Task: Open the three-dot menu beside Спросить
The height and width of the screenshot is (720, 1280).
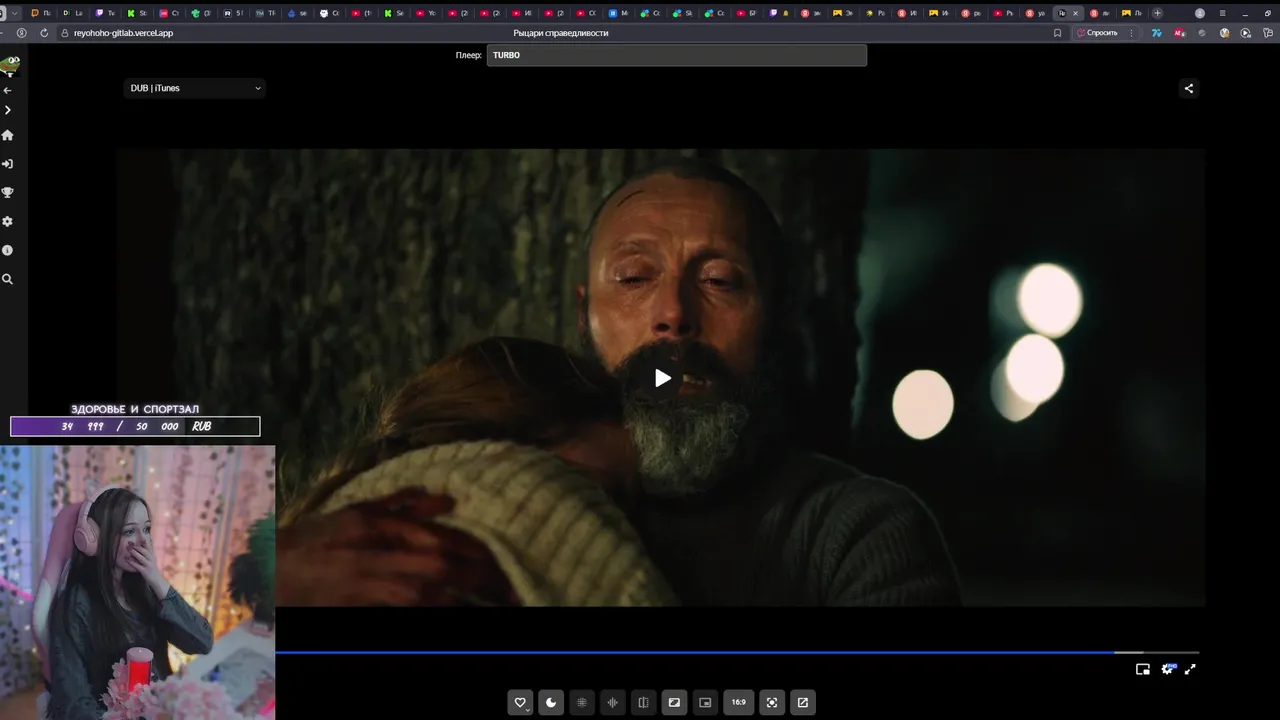Action: pyautogui.click(x=1131, y=33)
